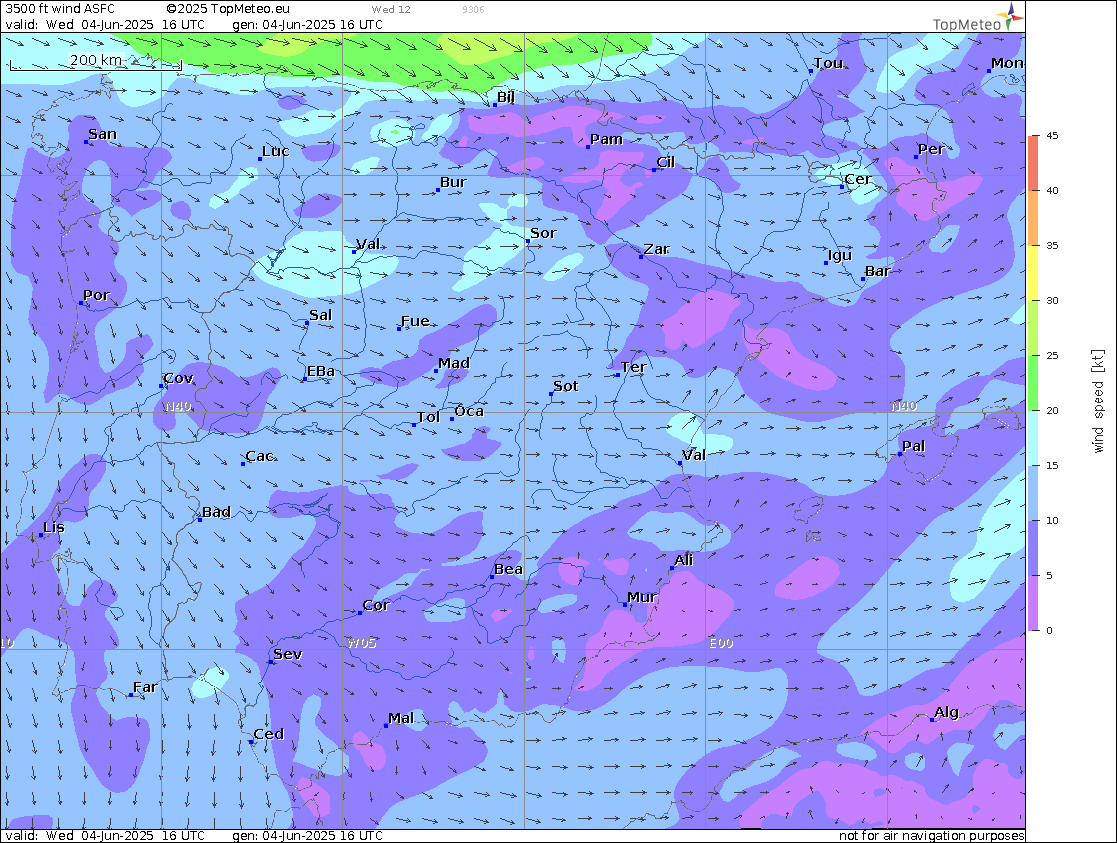This screenshot has height=843, width=1117.
Task: Click the 'Alg' city label
Action: pyautogui.click(x=946, y=712)
